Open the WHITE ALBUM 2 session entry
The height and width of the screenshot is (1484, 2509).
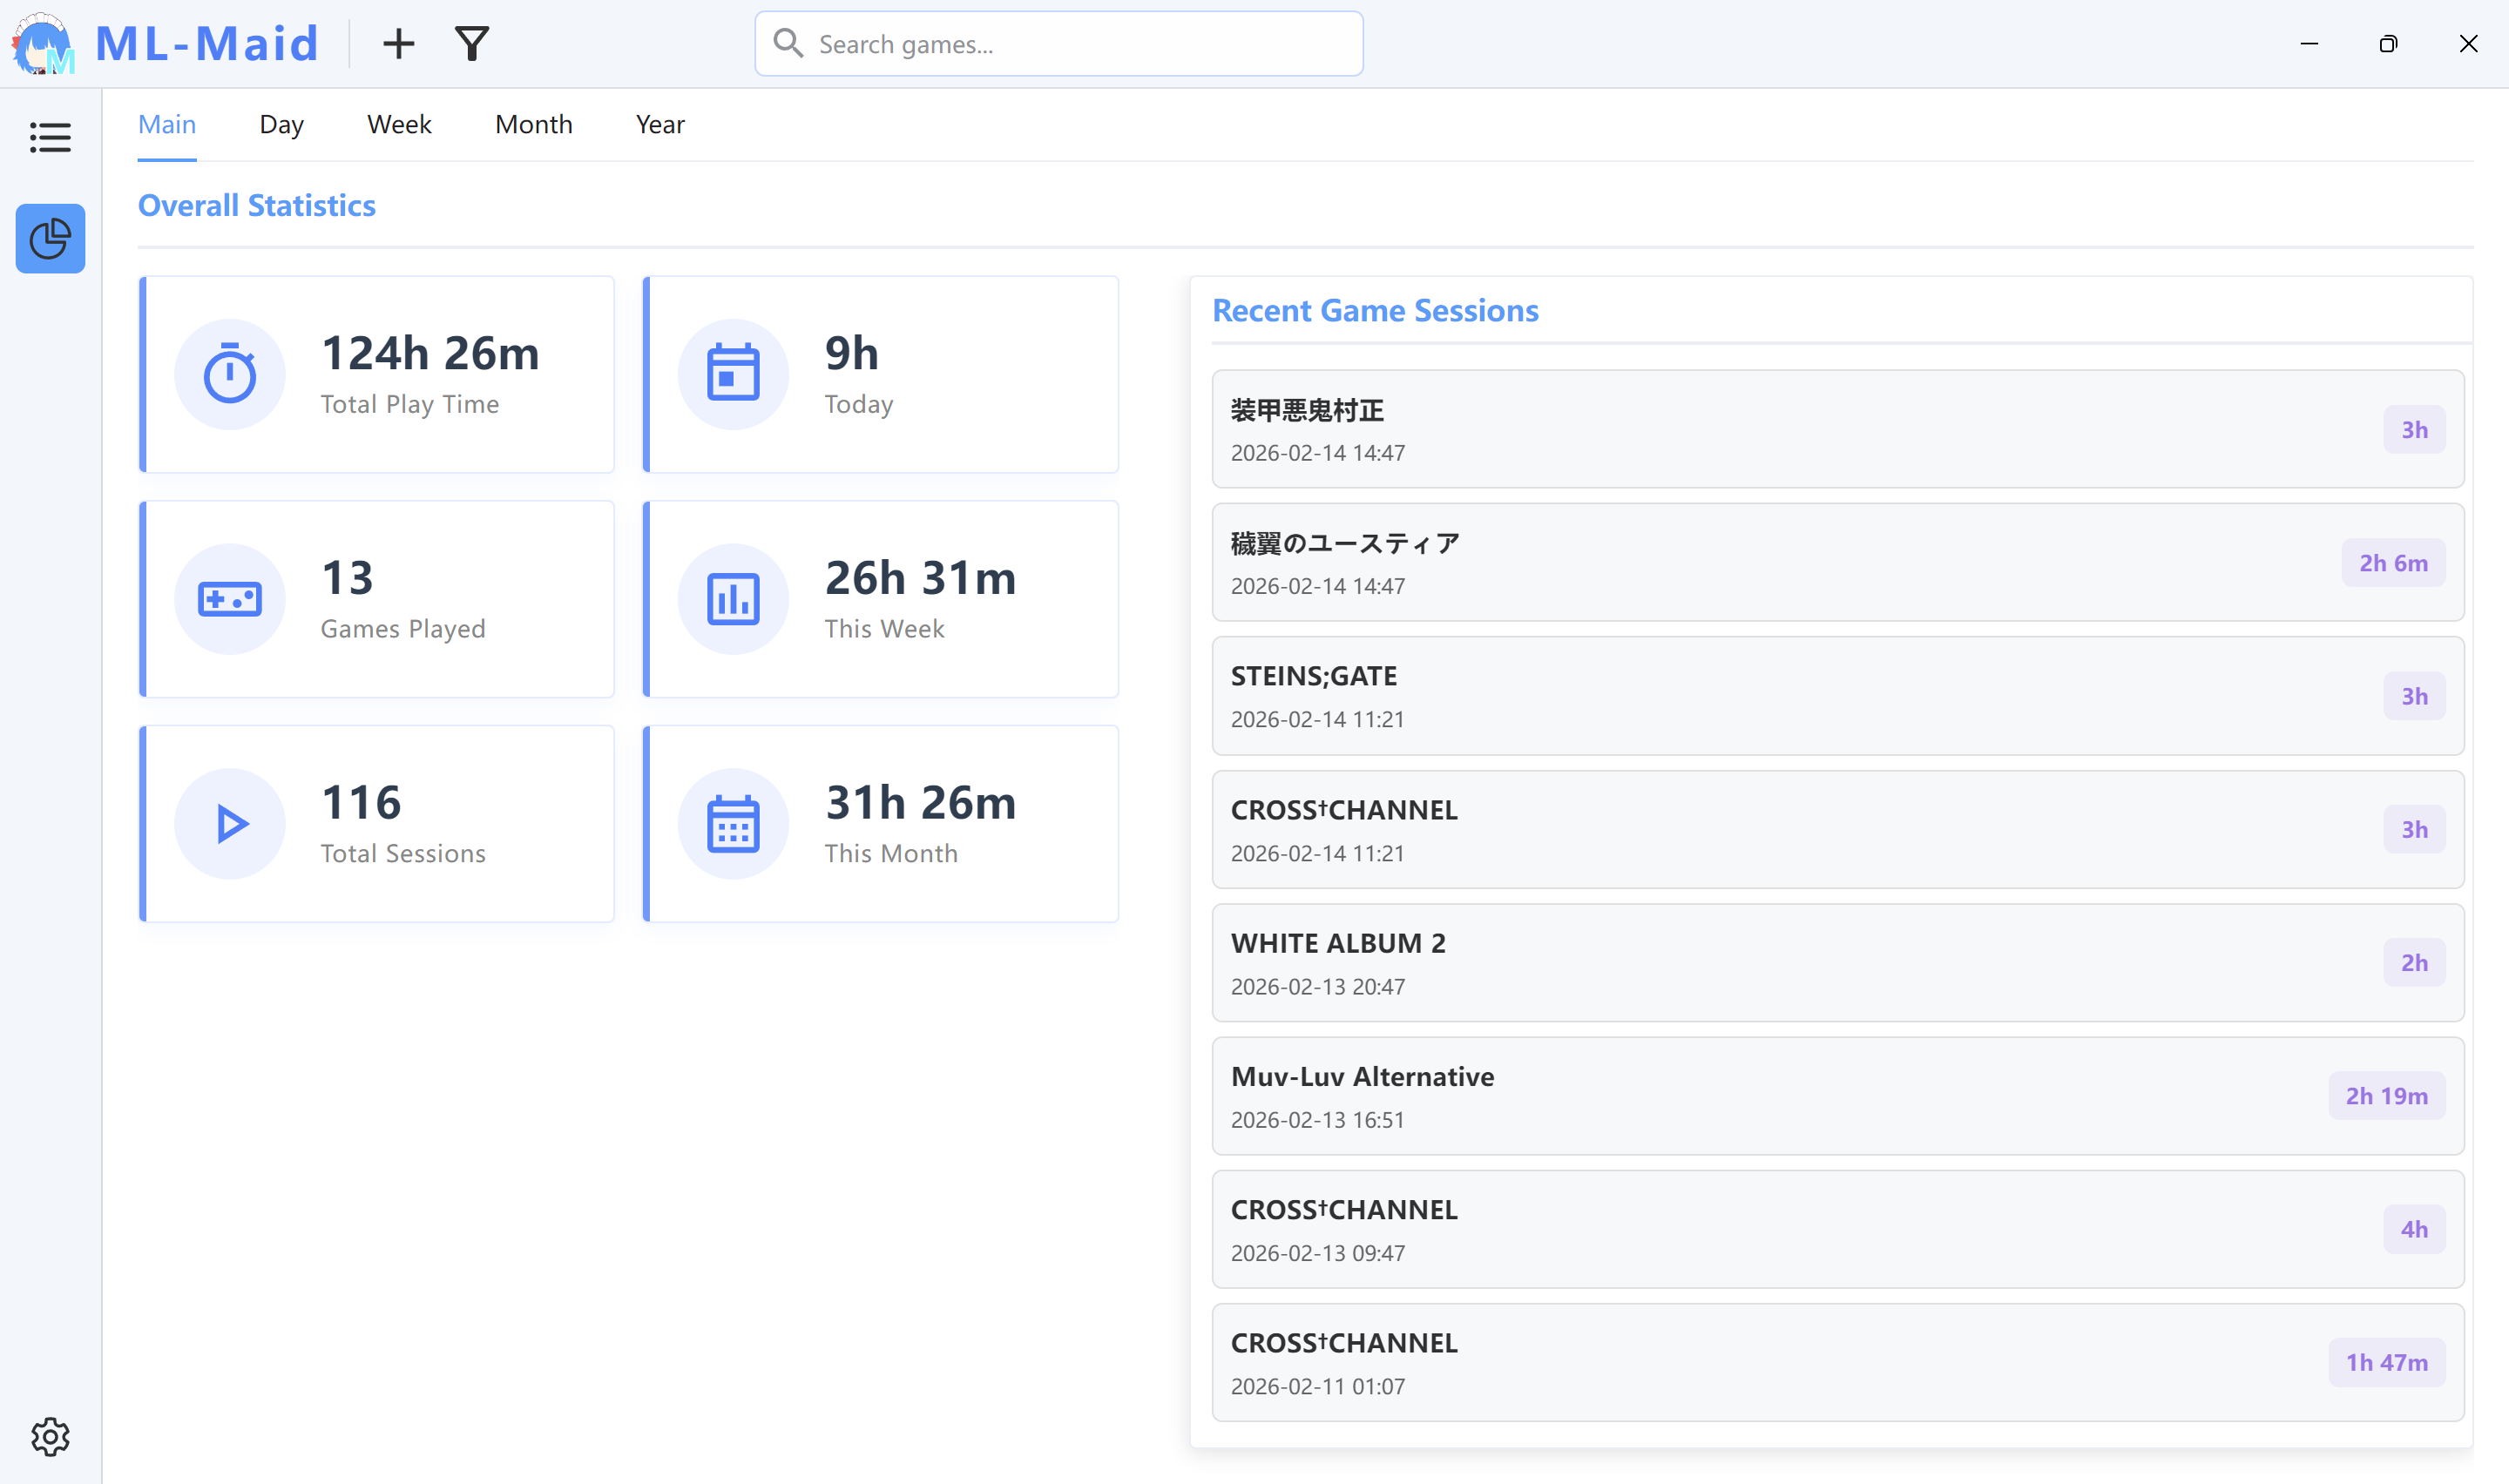(x=1838, y=963)
